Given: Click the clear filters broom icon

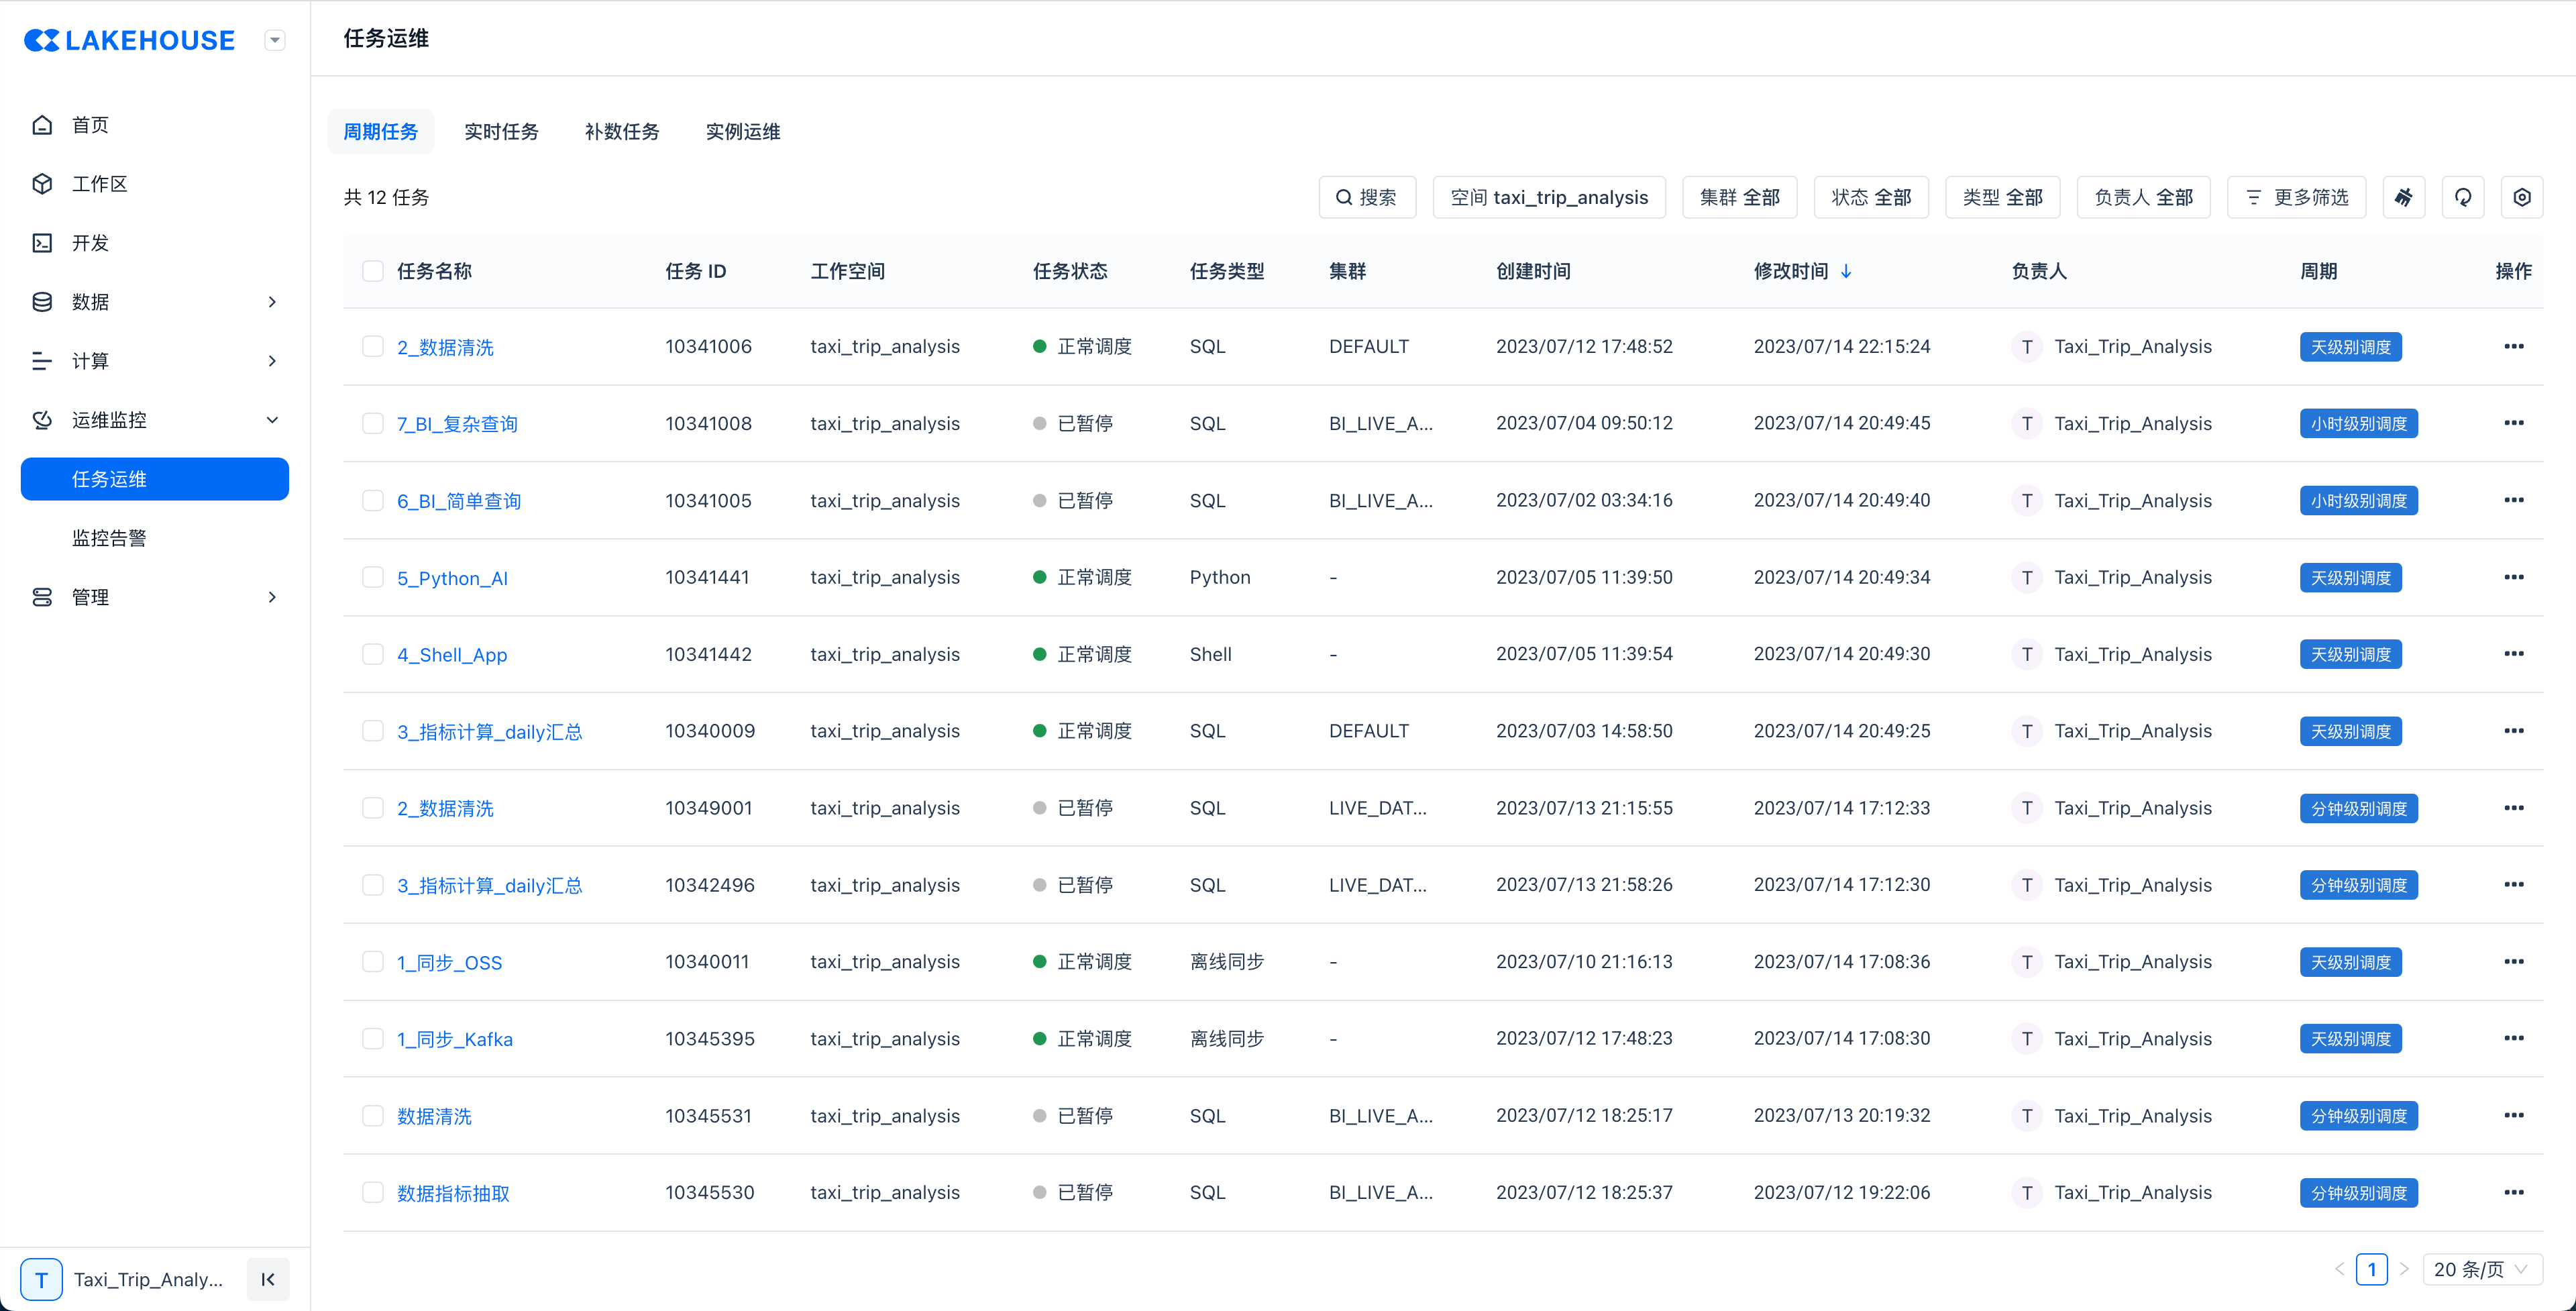Looking at the screenshot, I should coord(2404,197).
